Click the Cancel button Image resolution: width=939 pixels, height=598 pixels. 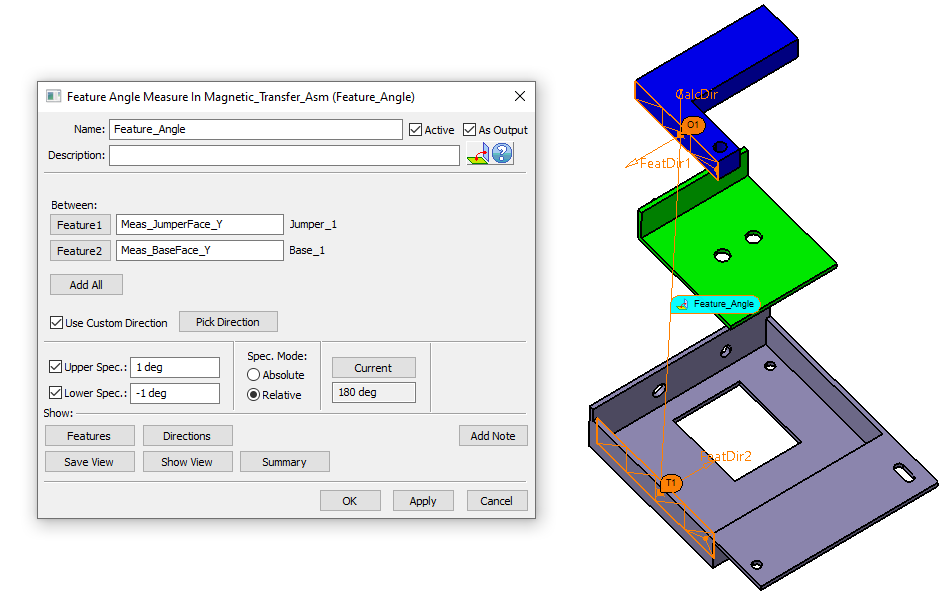click(x=496, y=501)
